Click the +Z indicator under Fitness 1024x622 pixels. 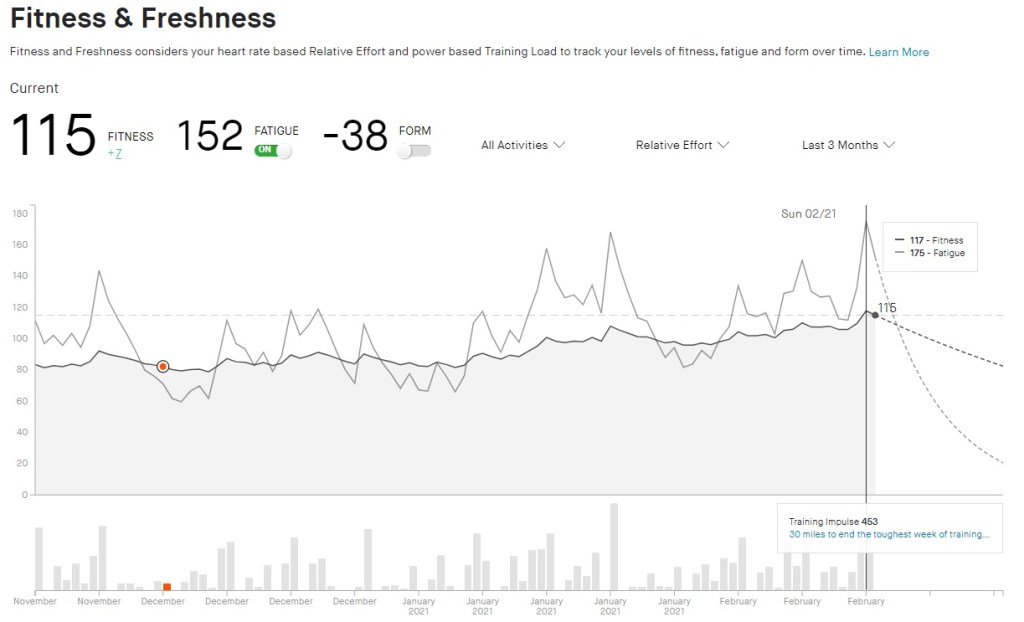point(115,153)
